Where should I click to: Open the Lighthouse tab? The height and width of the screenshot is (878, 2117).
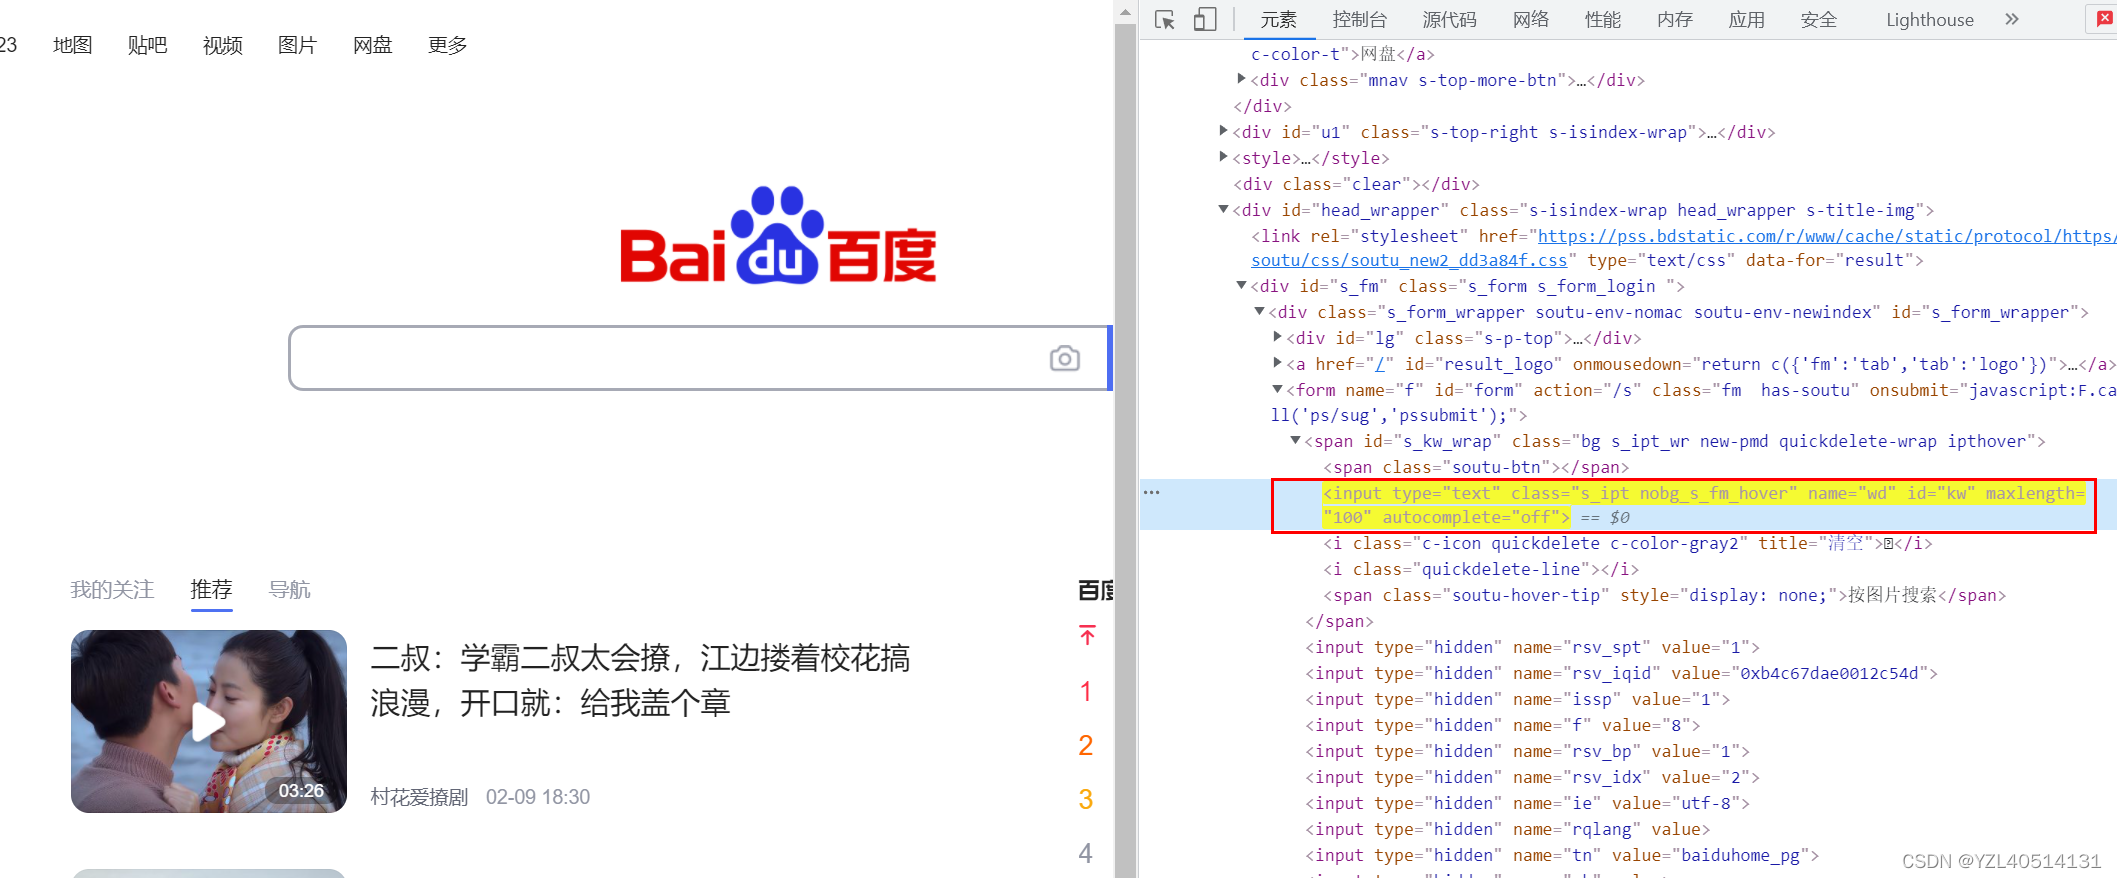click(x=1930, y=20)
